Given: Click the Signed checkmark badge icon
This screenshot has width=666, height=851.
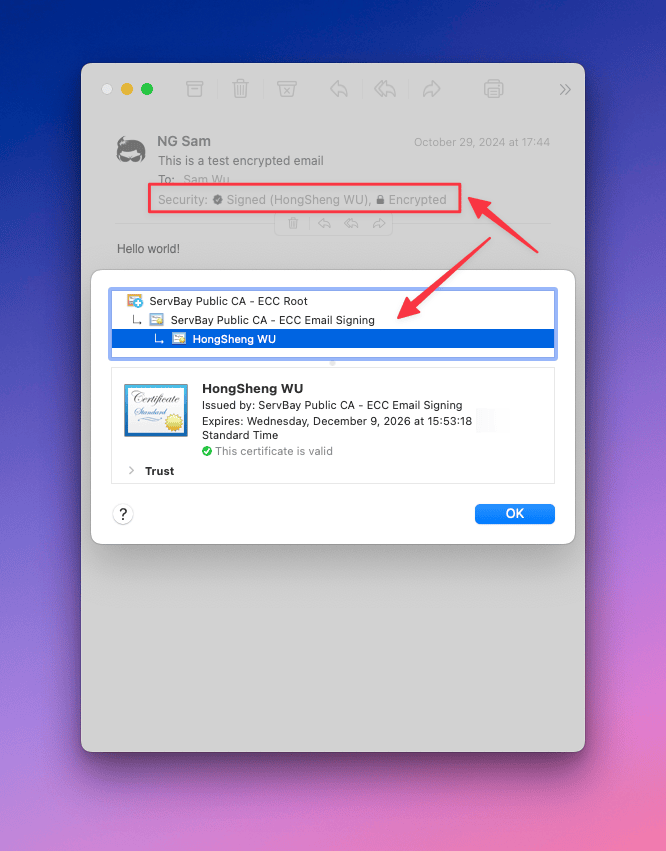Looking at the screenshot, I should (x=218, y=200).
